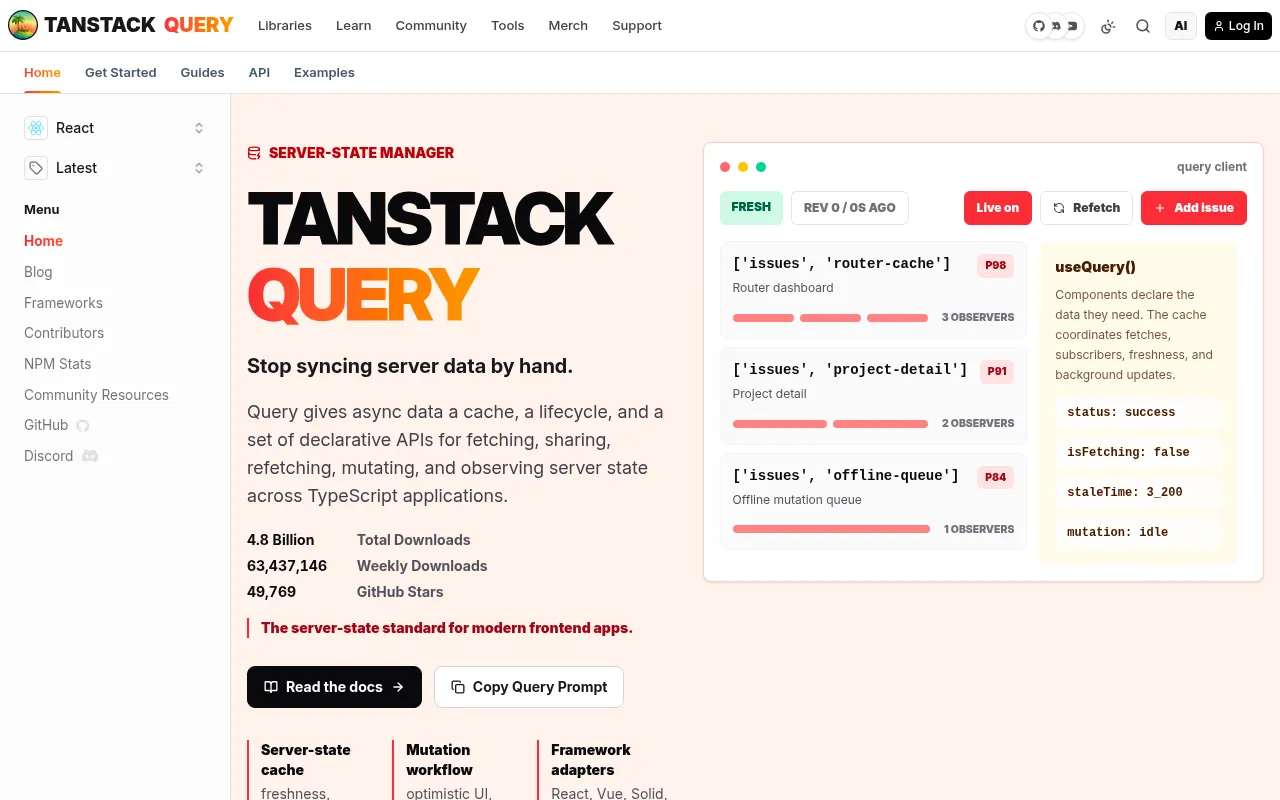Open Frameworks in the sidebar
This screenshot has width=1280, height=800.
pyautogui.click(x=63, y=303)
